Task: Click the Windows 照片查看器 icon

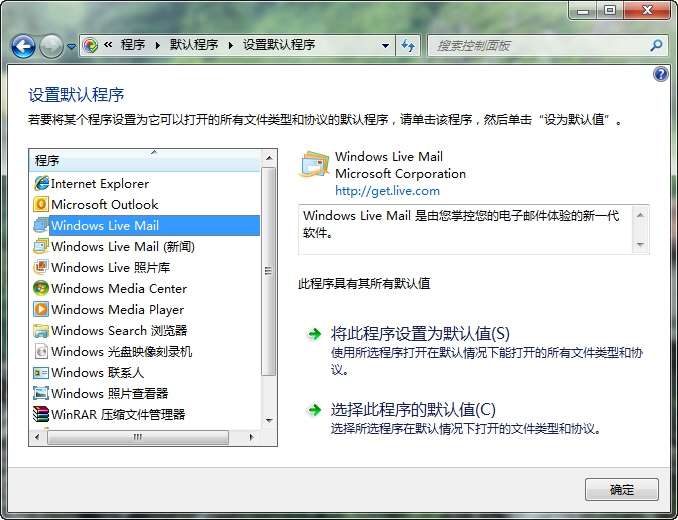Action: coord(41,393)
